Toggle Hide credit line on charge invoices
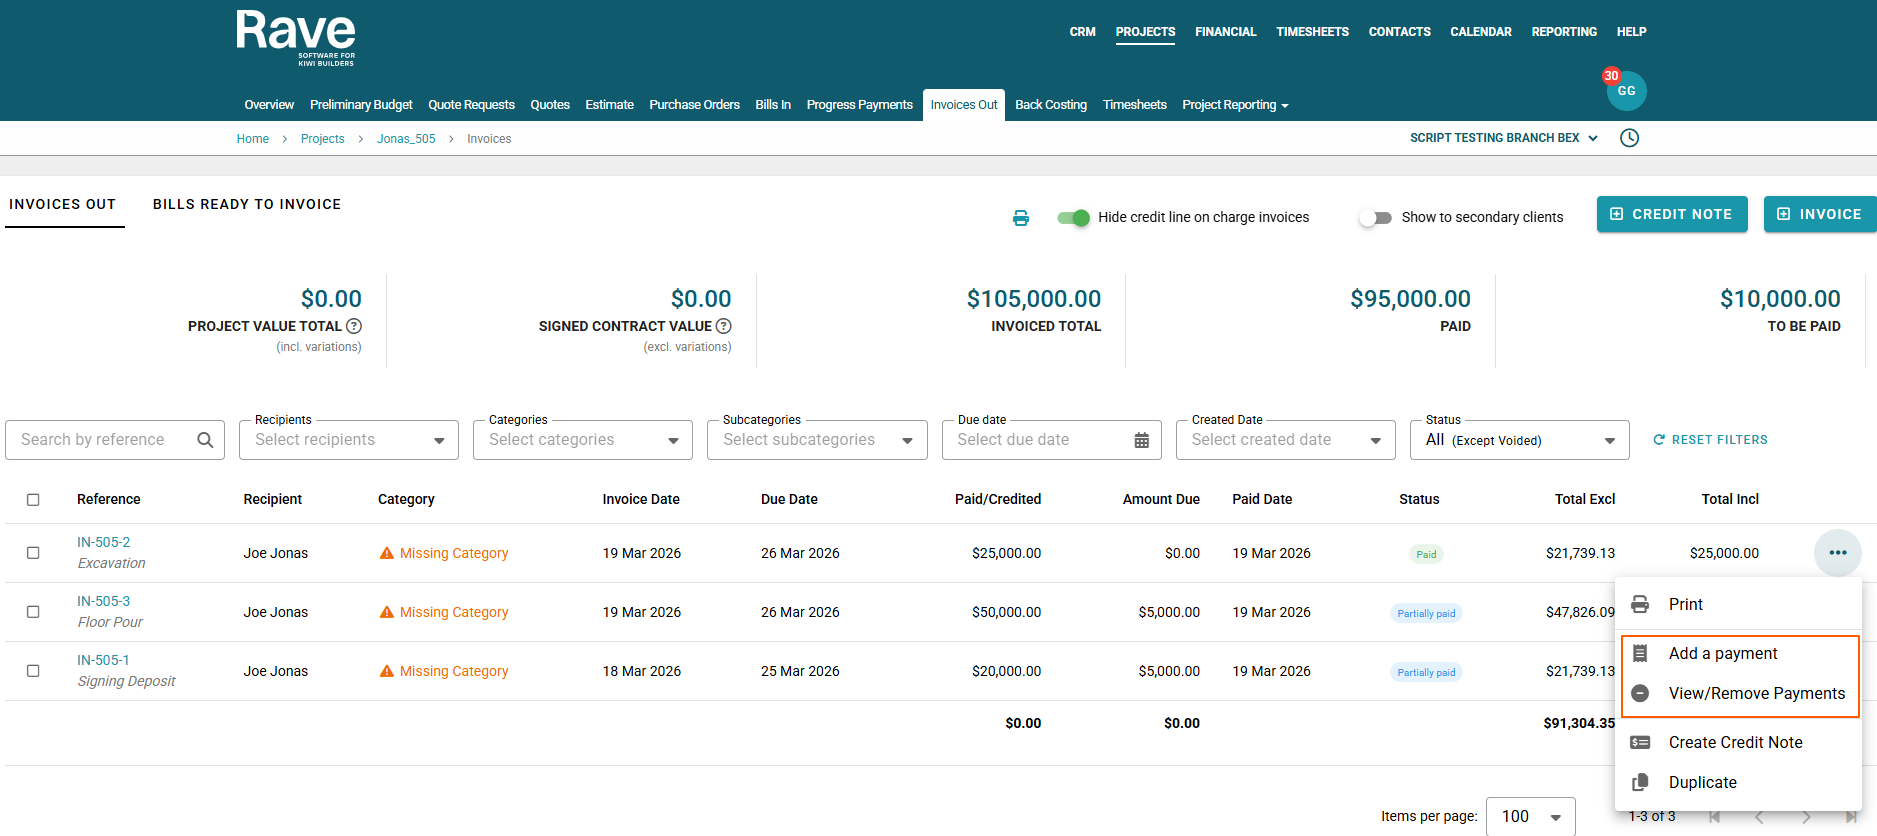Viewport: 1877px width, 836px height. (x=1073, y=218)
